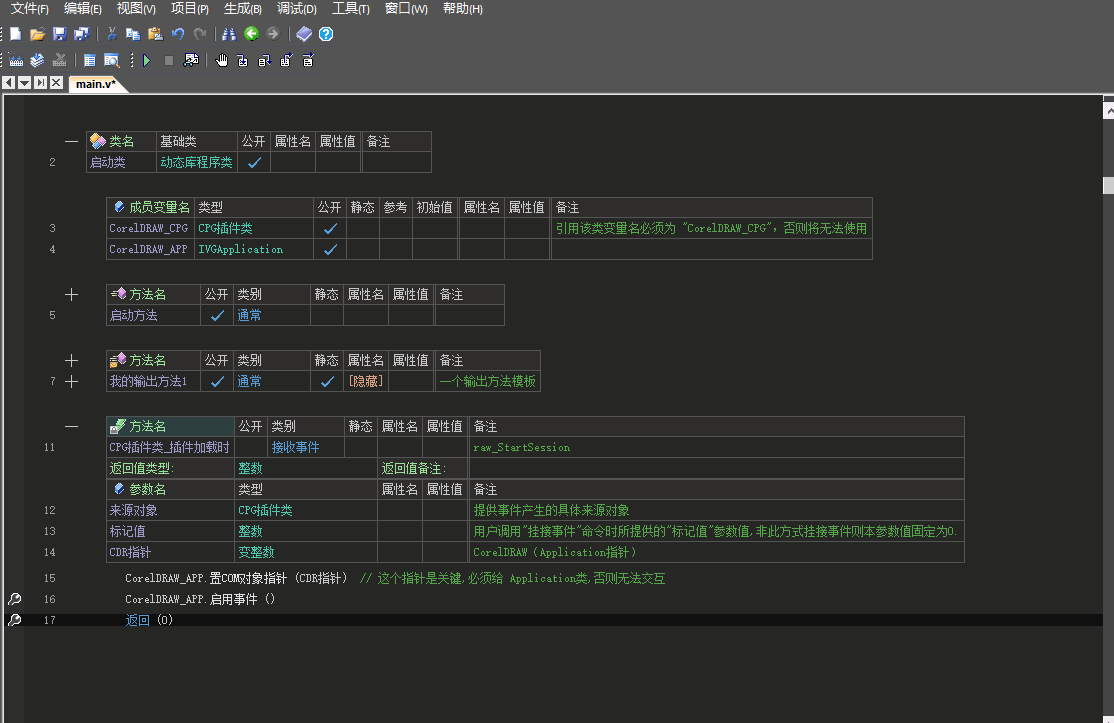This screenshot has width=1114, height=723.
Task: Click the 返回 (0) code line
Action: [x=149, y=620]
